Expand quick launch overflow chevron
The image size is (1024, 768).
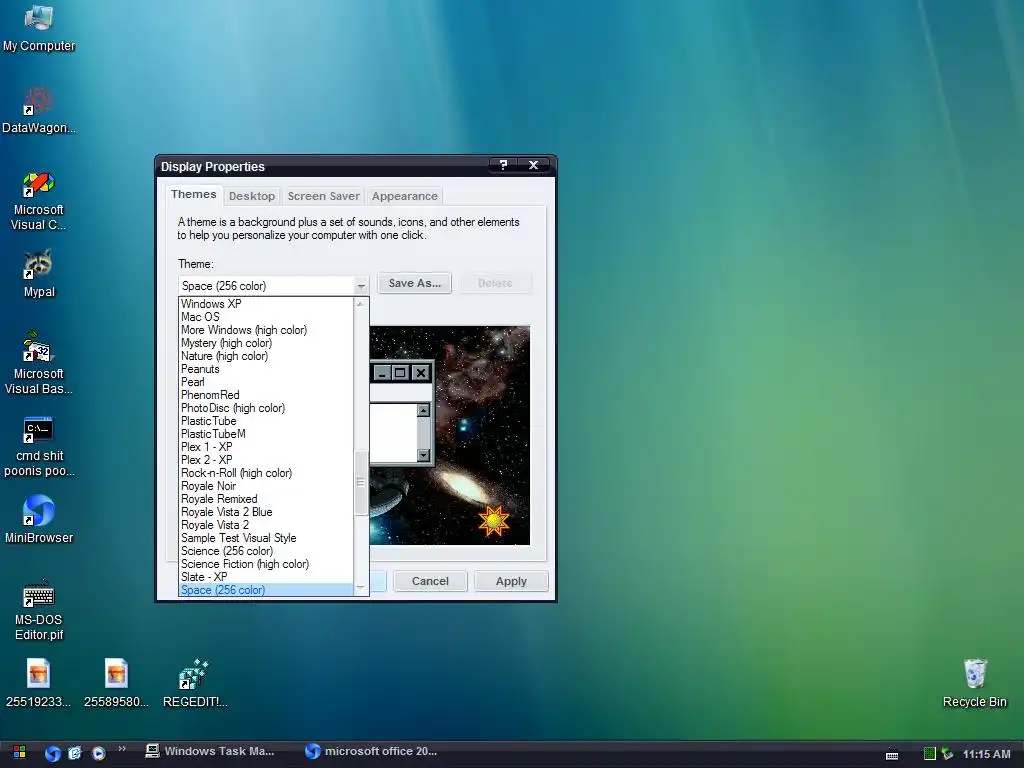coord(121,749)
